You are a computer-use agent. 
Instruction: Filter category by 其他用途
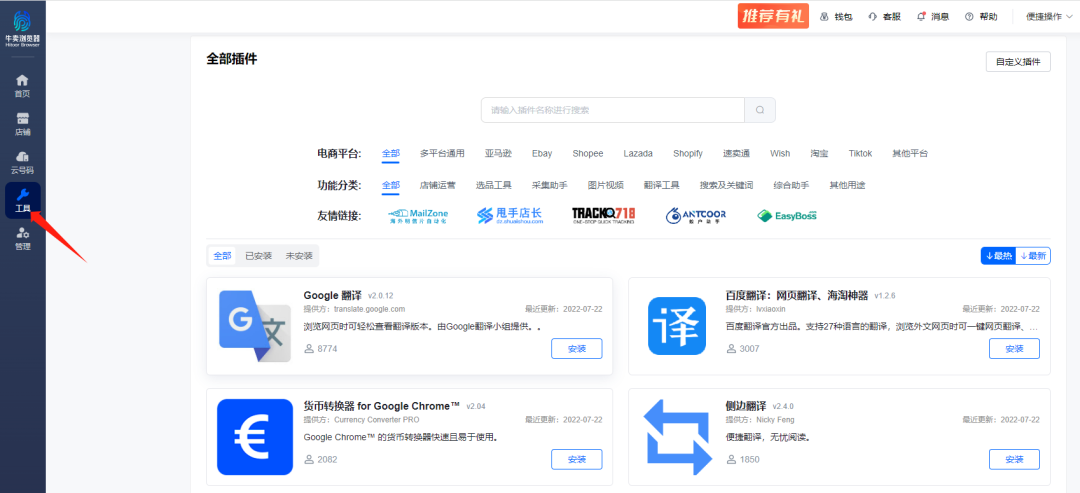point(847,185)
